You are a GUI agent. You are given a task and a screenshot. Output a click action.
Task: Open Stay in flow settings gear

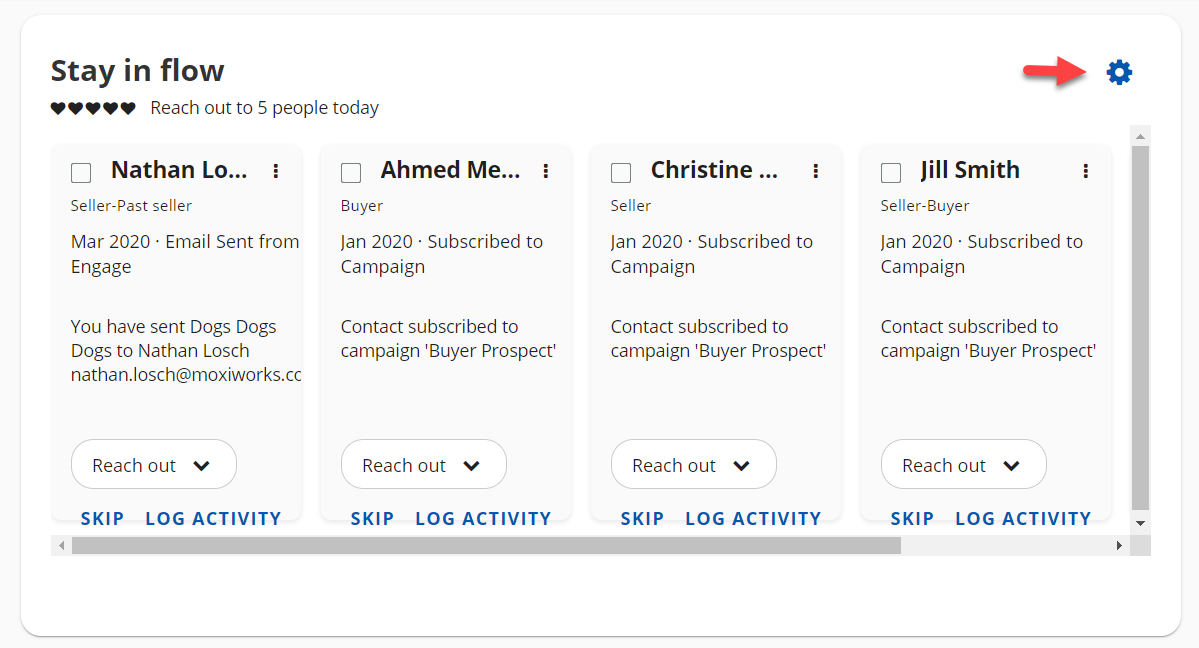(1119, 72)
